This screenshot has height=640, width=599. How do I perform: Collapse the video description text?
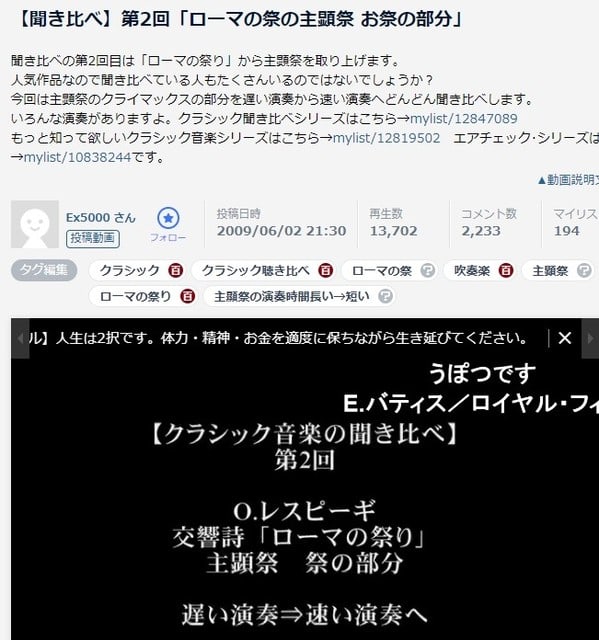pyautogui.click(x=568, y=180)
